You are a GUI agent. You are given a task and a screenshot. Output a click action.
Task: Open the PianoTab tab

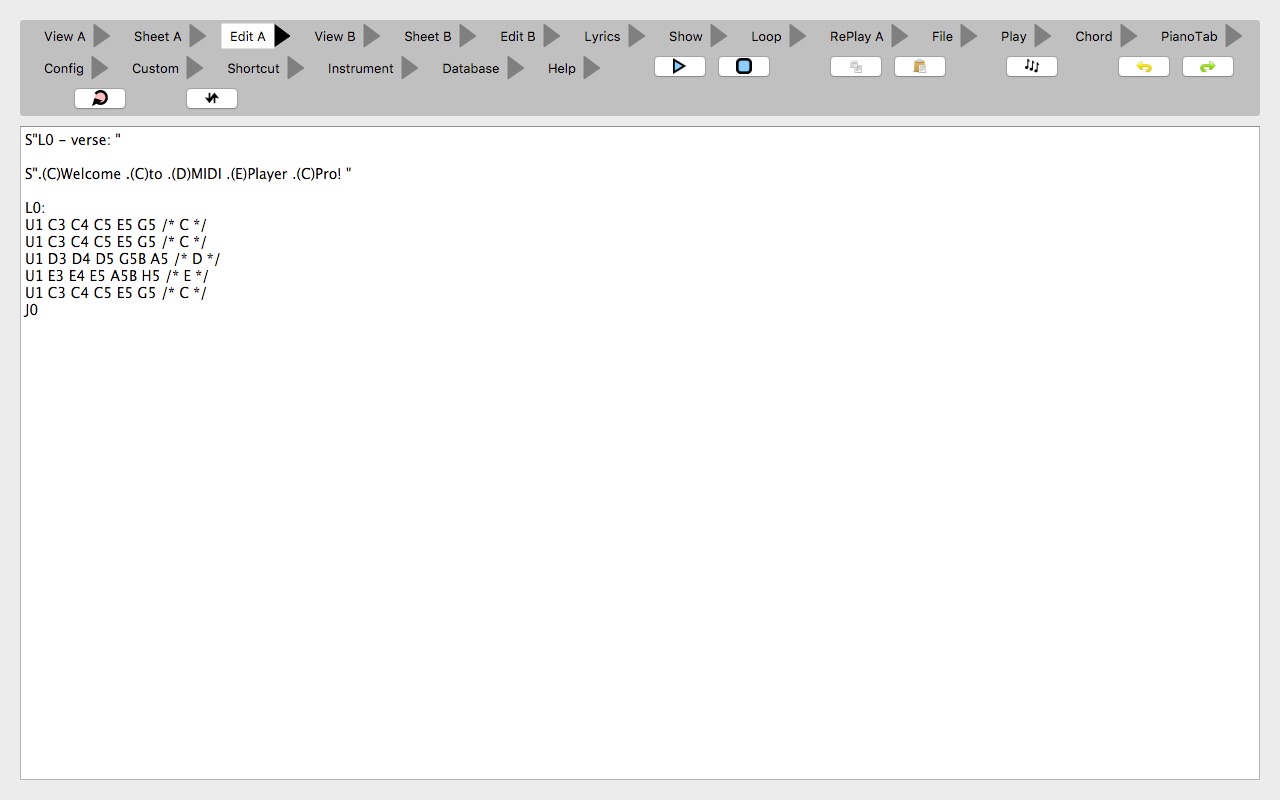click(1189, 37)
